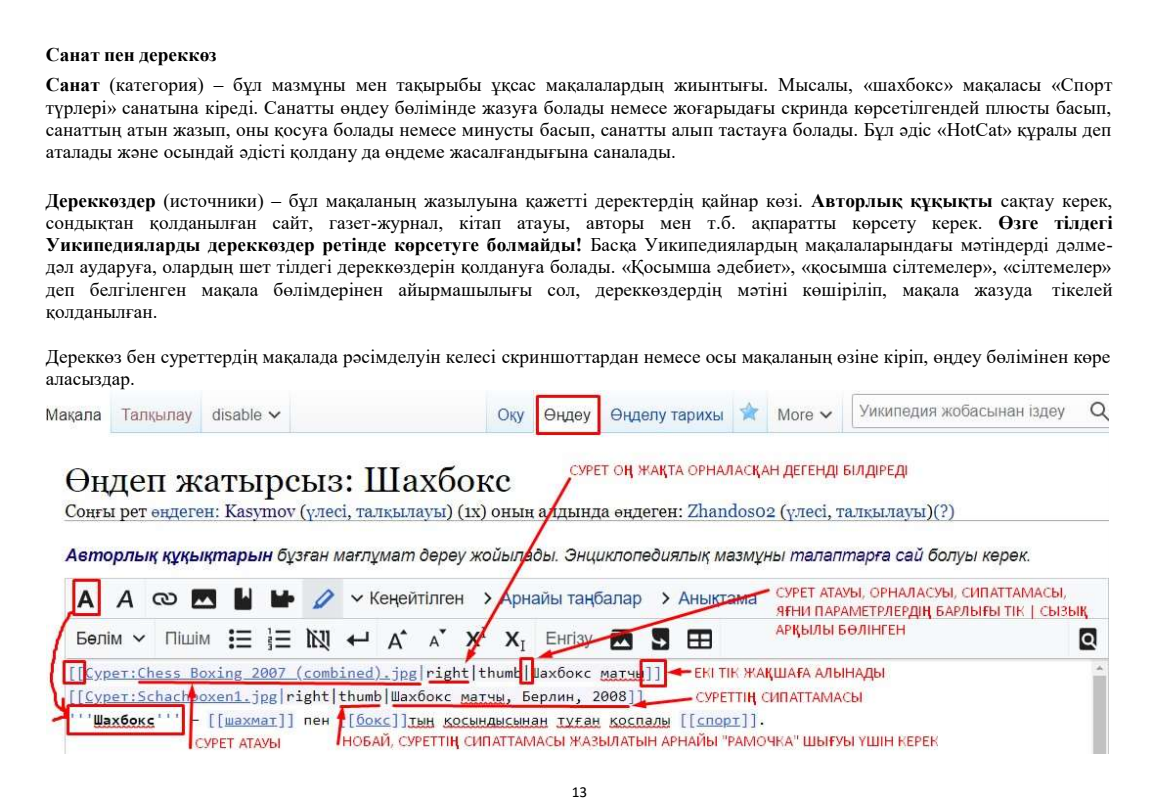Click the table insert icon
Image resolution: width=1158 pixels, height=811 pixels.
coord(699,638)
